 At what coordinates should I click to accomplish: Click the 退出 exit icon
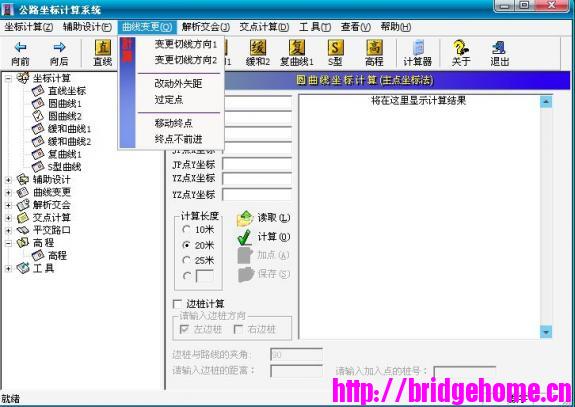coord(499,48)
